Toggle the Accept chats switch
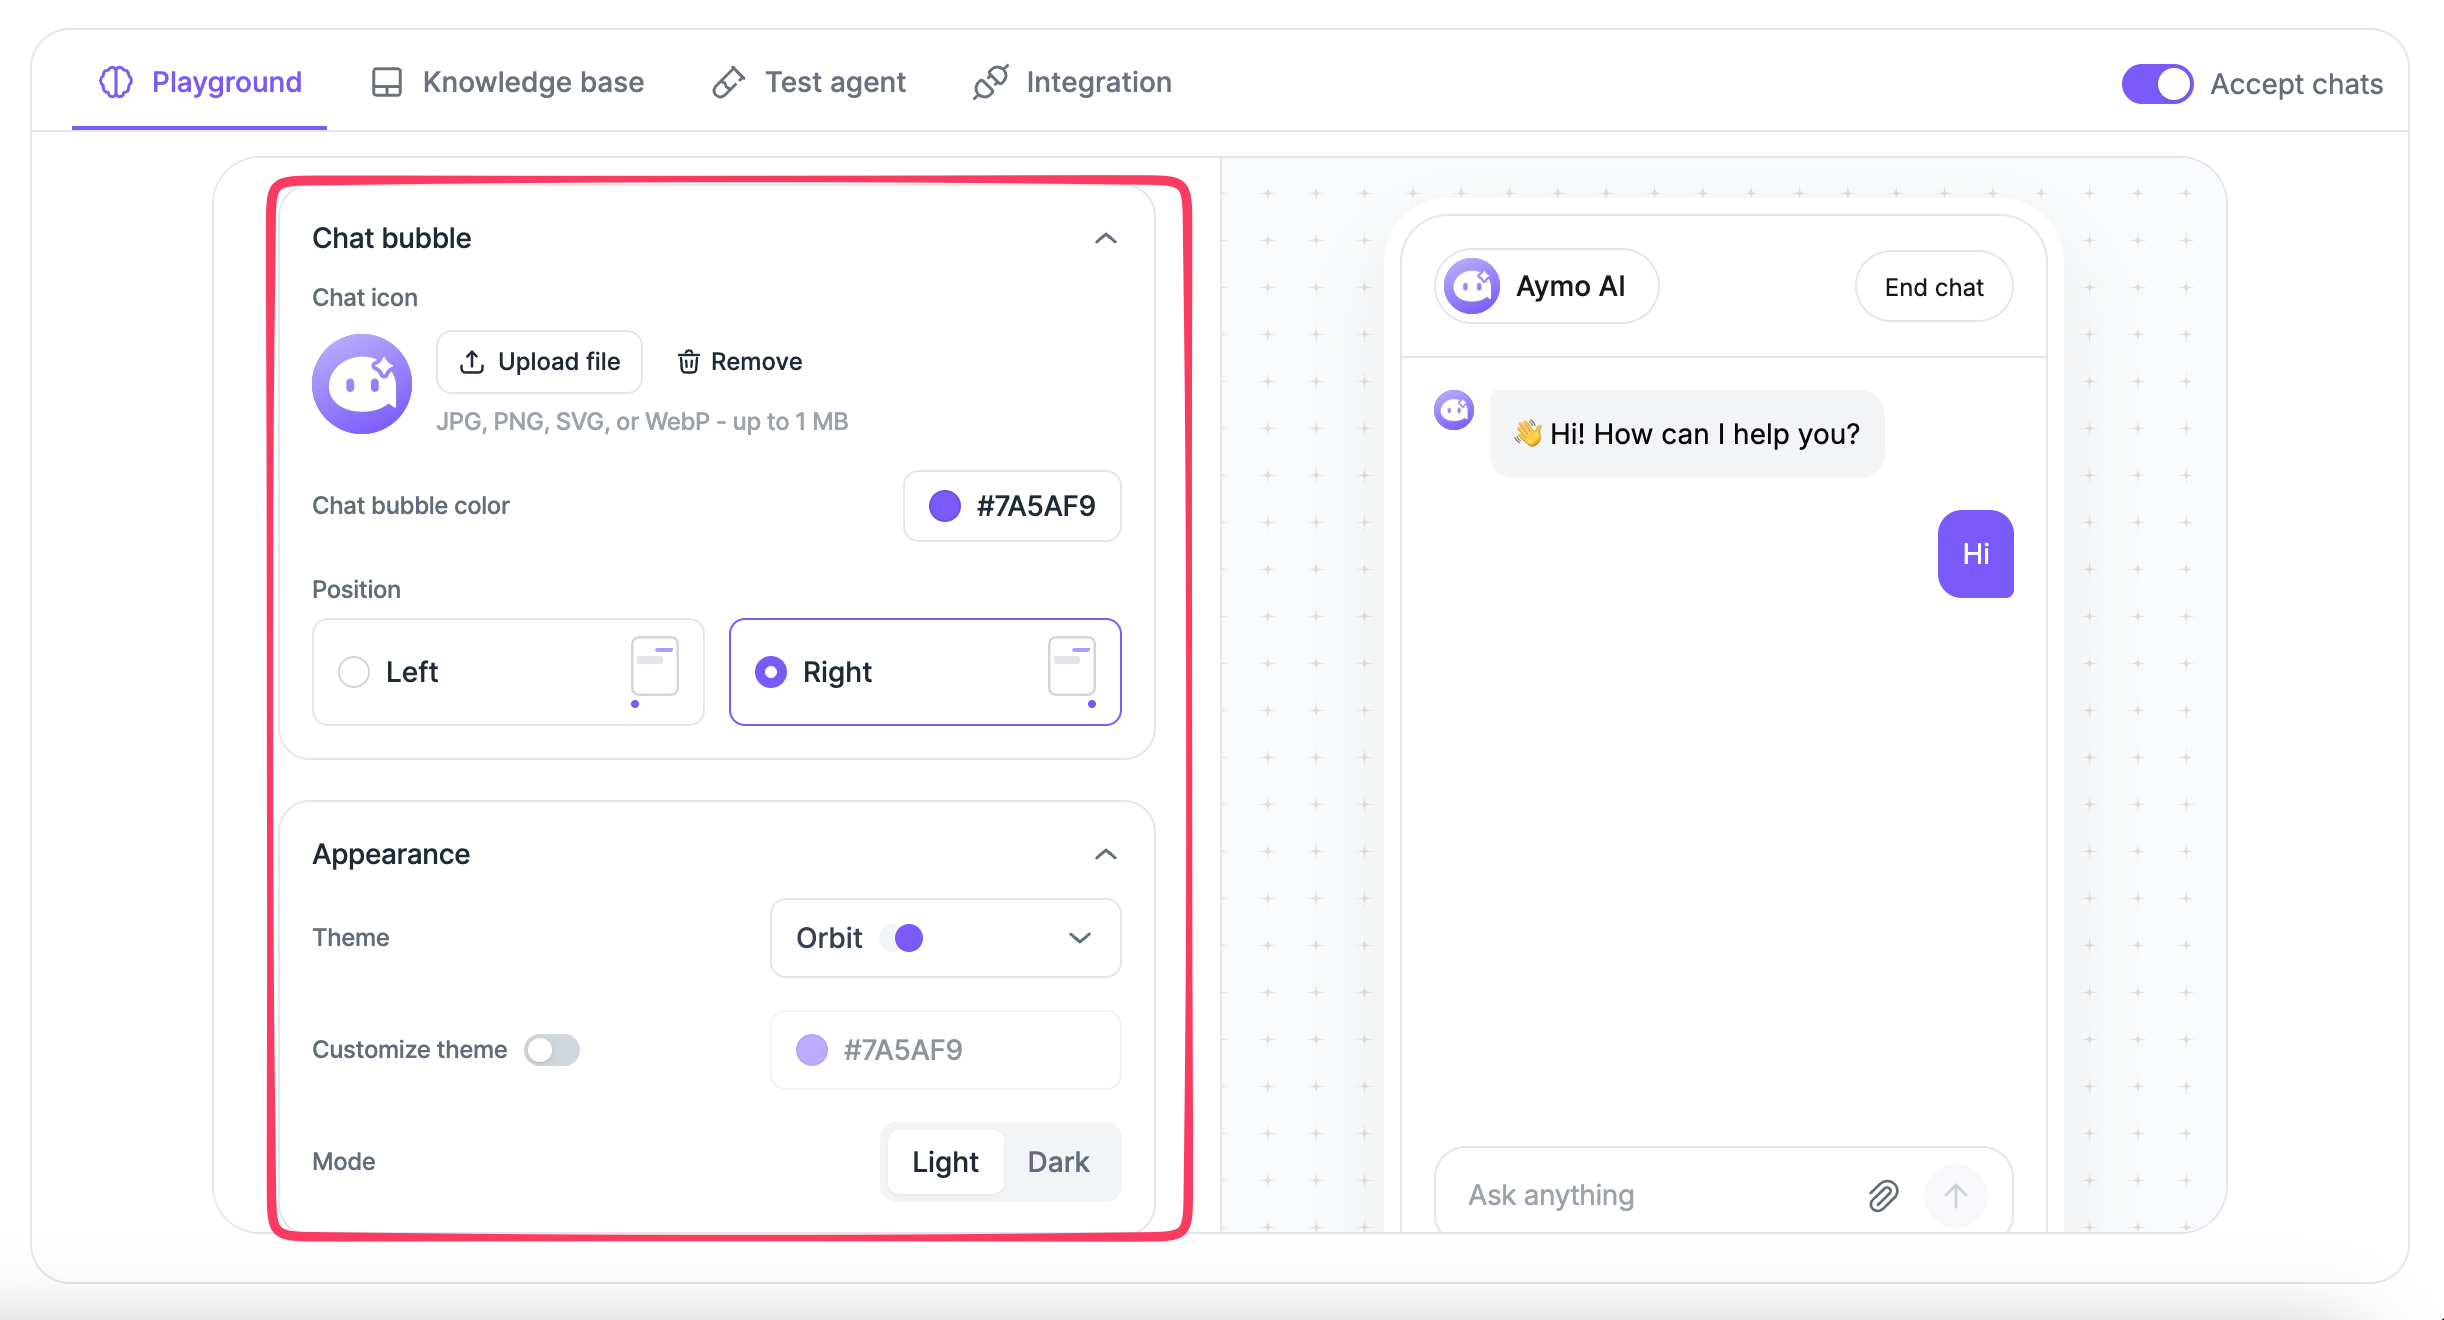Image resolution: width=2444 pixels, height=1320 pixels. (2157, 84)
